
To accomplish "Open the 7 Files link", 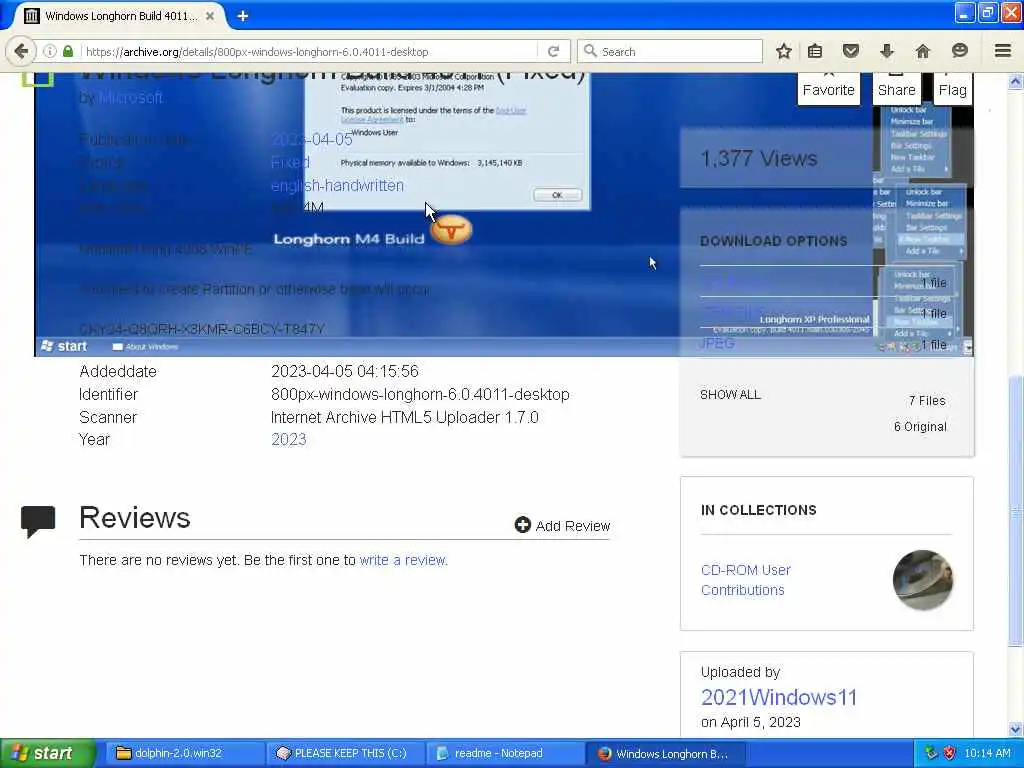I will (927, 400).
